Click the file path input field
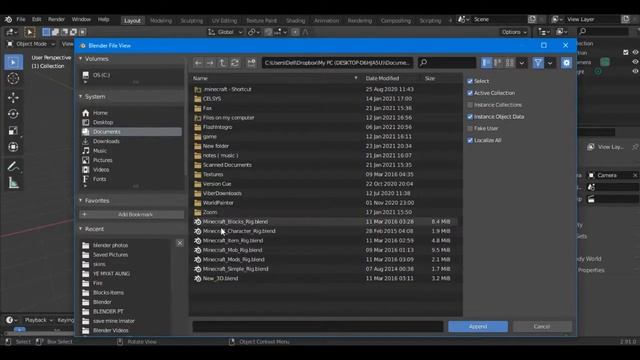 (337, 63)
